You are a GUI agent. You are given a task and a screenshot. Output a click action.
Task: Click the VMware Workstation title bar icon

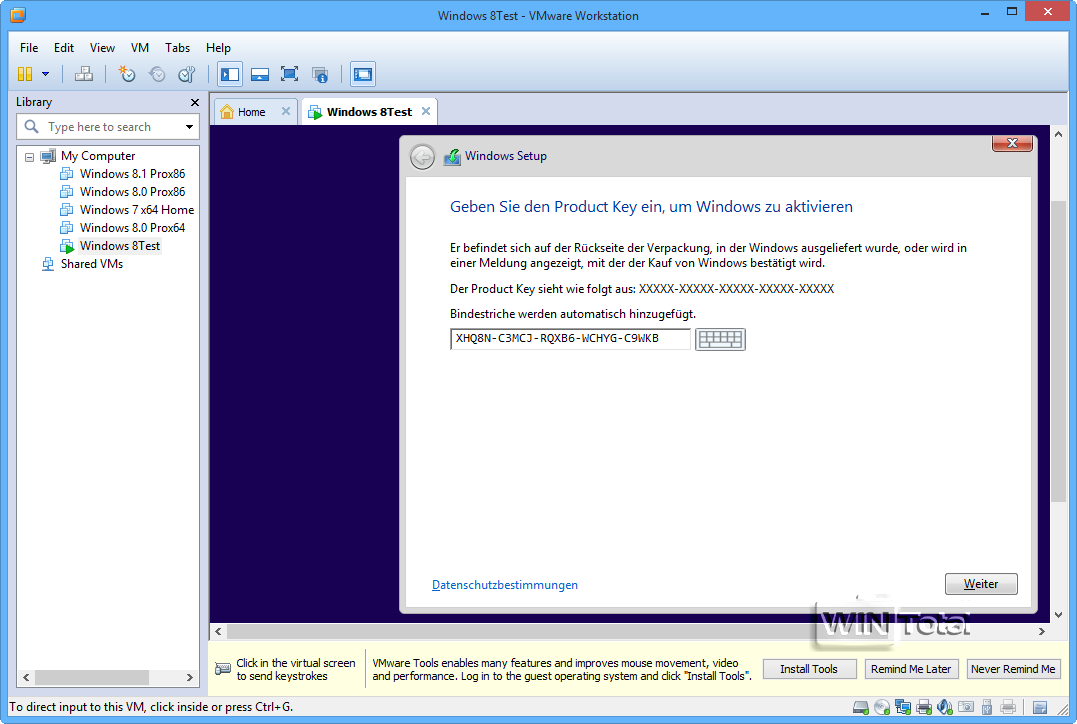pyautogui.click(x=18, y=14)
